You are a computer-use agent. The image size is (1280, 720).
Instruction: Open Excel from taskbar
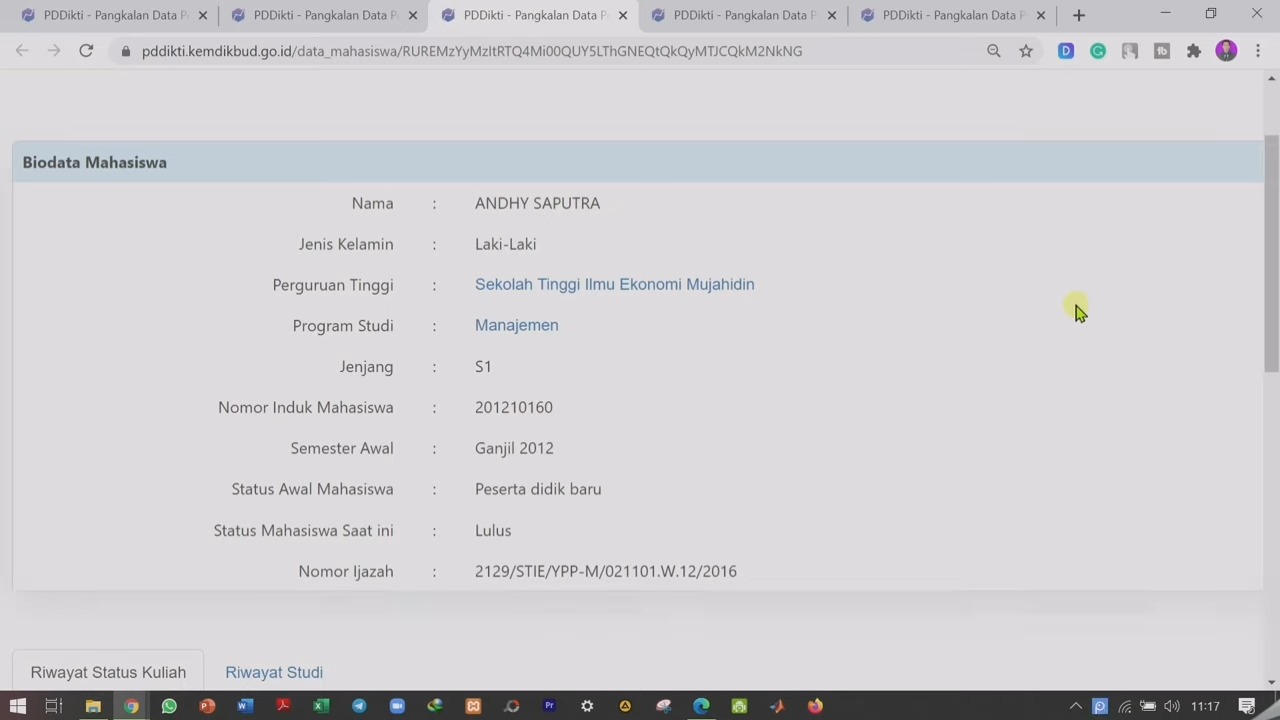point(321,706)
